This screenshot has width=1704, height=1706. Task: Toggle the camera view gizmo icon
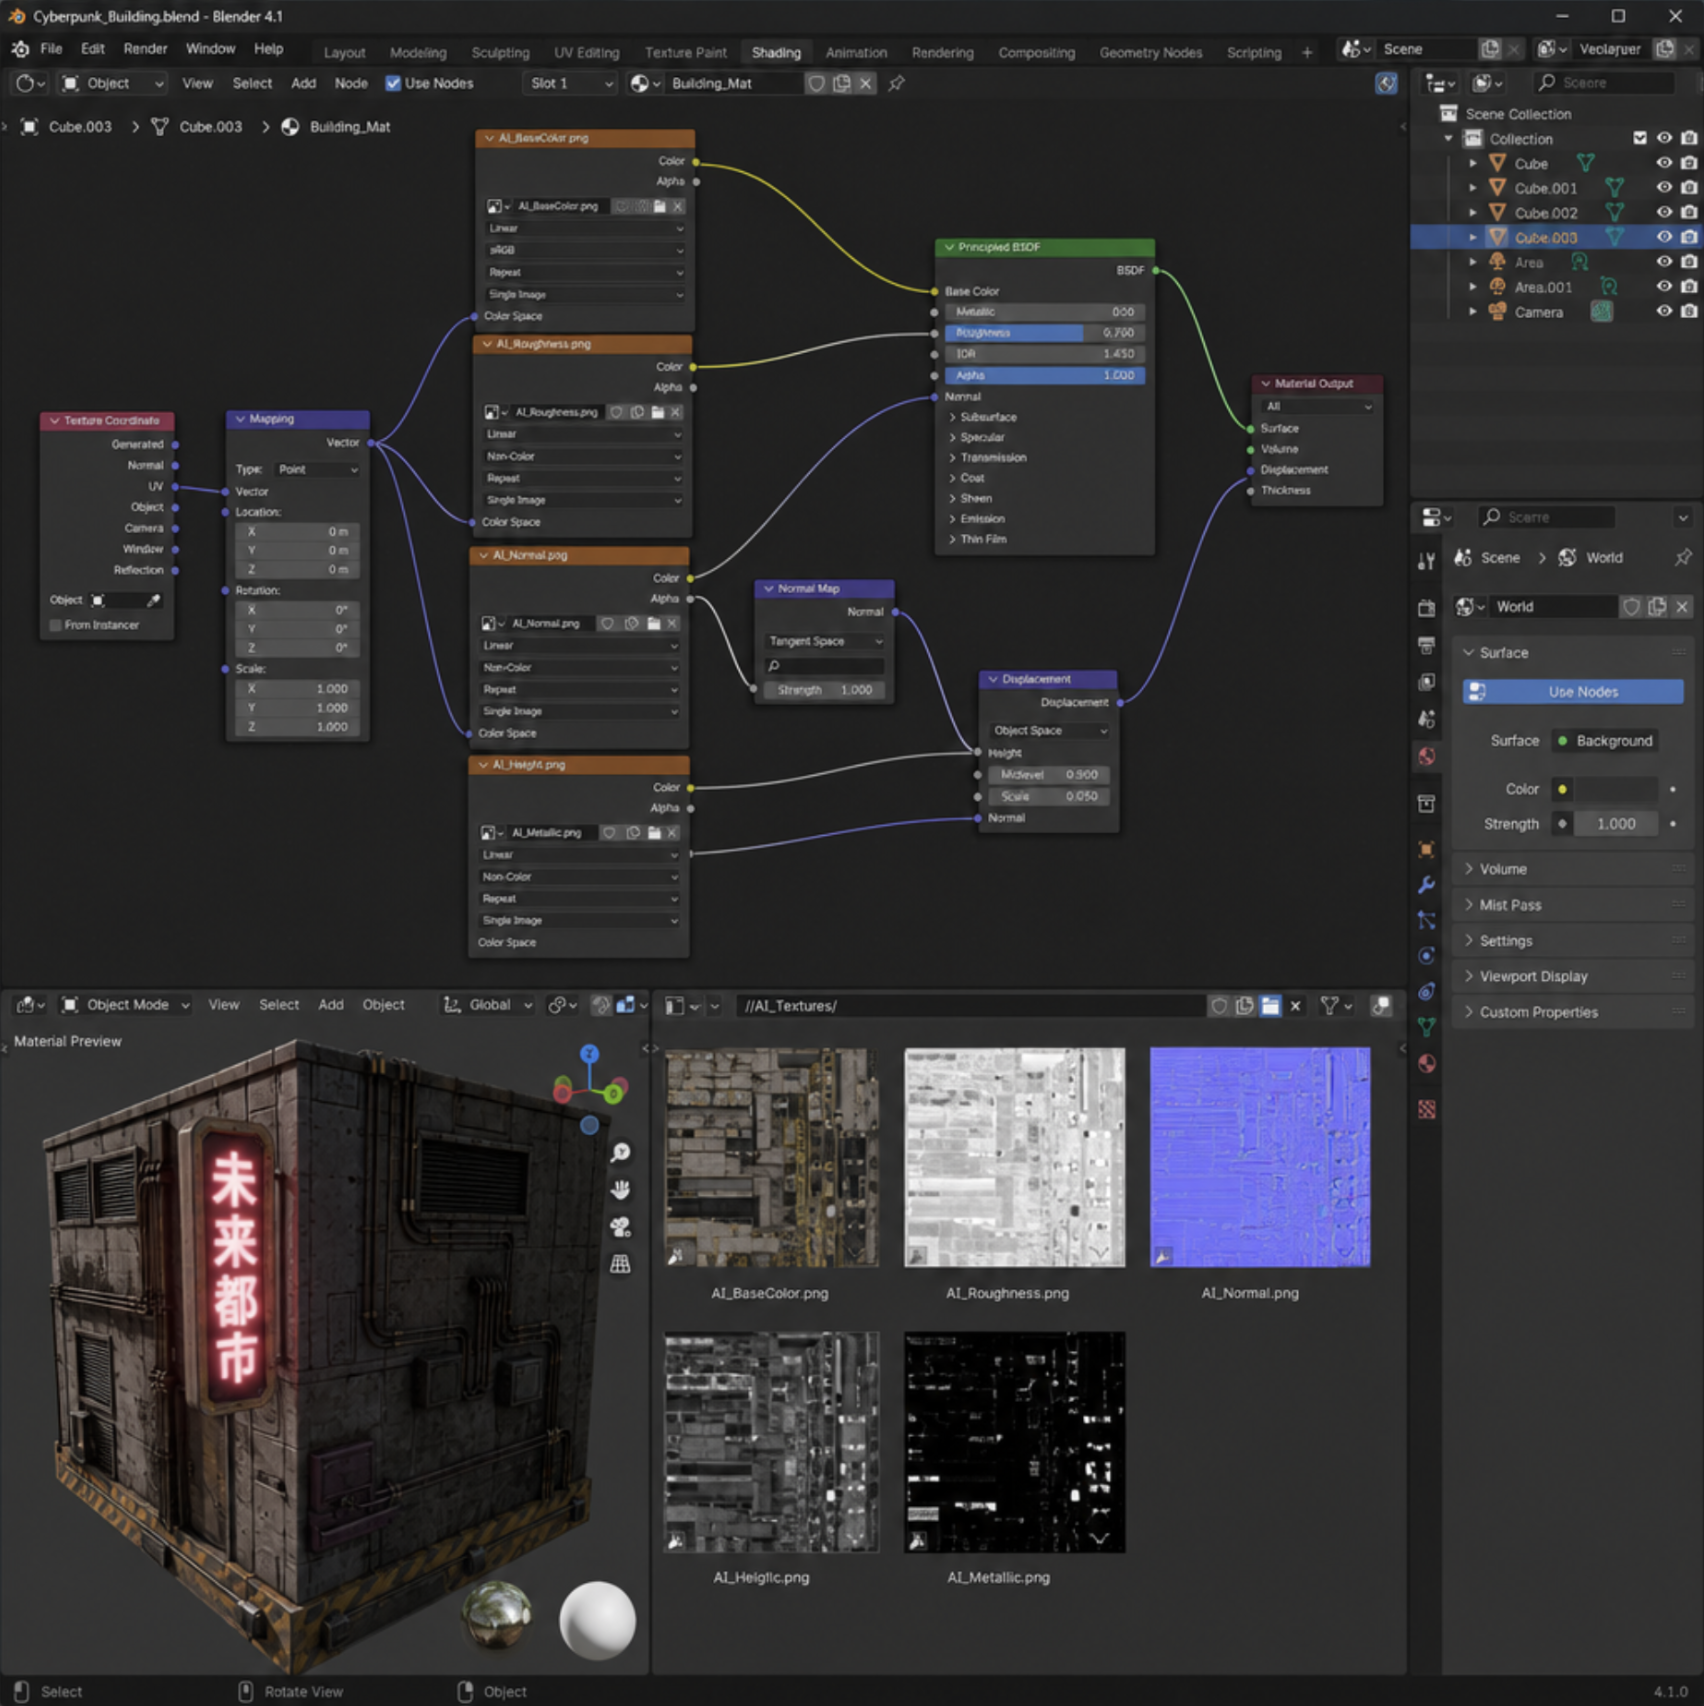point(621,1227)
